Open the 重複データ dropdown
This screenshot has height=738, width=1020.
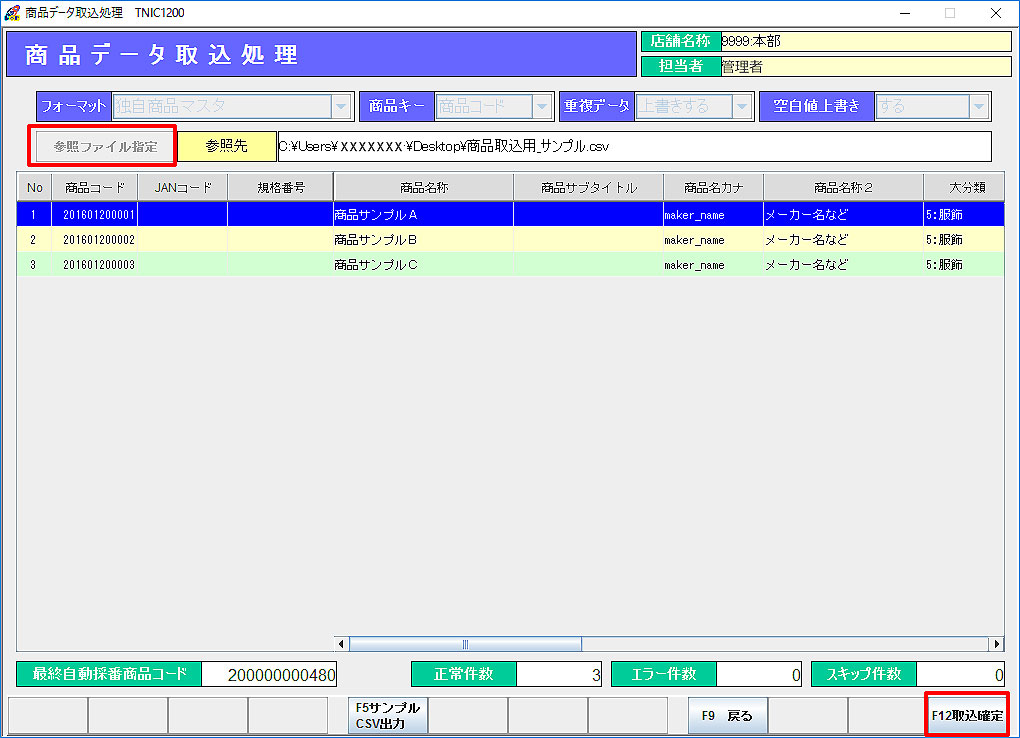[742, 106]
